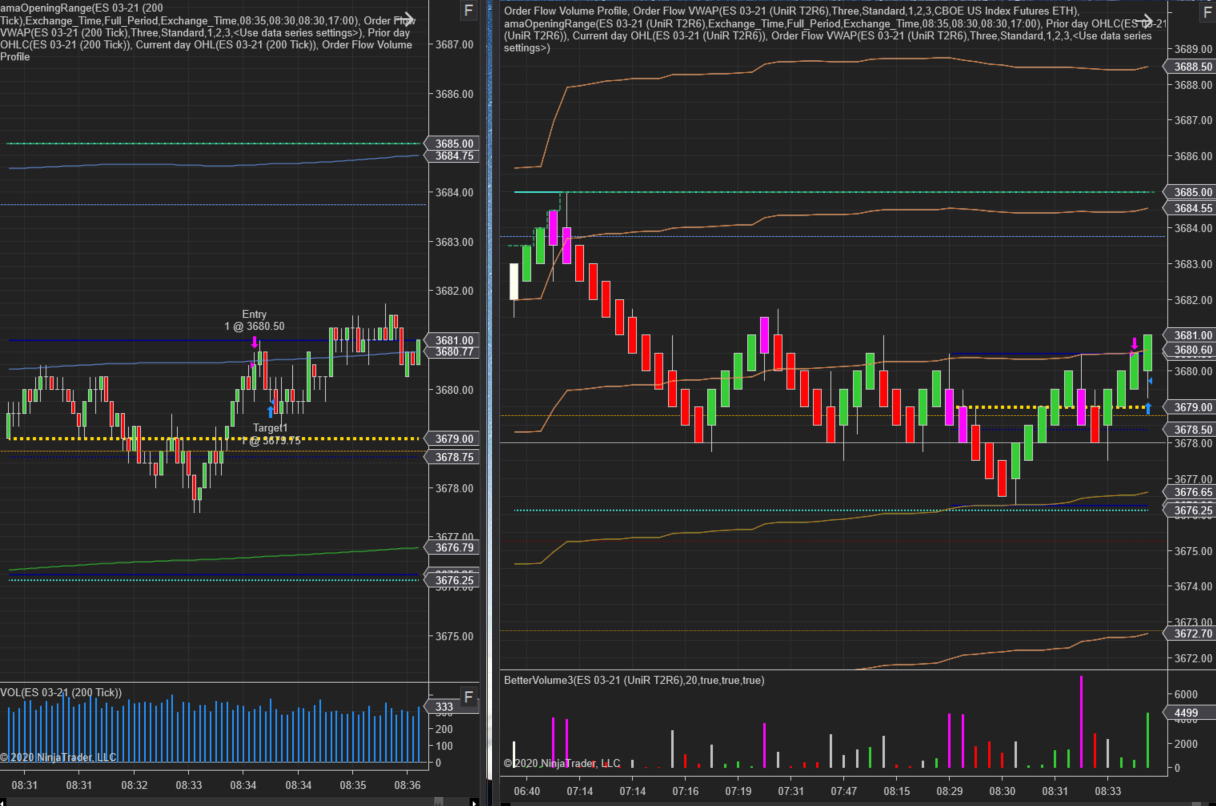Click the 08:36 time label on left chart
Viewport: 1216px width, 806px height.
coord(407,785)
